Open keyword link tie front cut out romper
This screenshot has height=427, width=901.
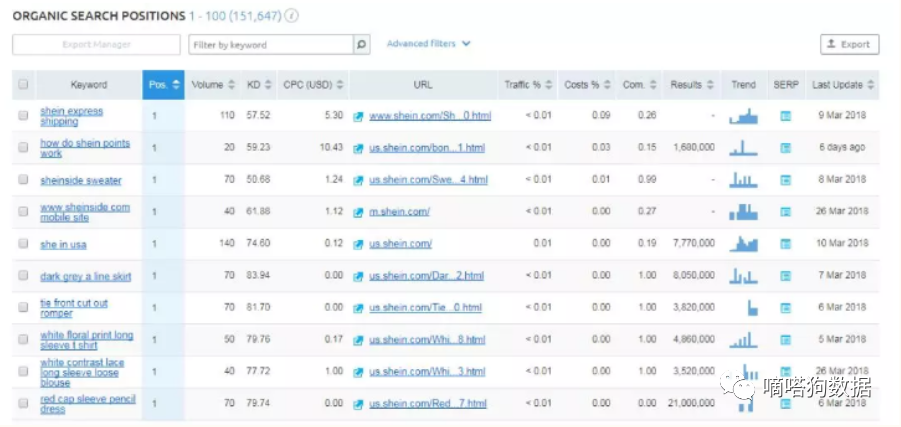[74, 308]
